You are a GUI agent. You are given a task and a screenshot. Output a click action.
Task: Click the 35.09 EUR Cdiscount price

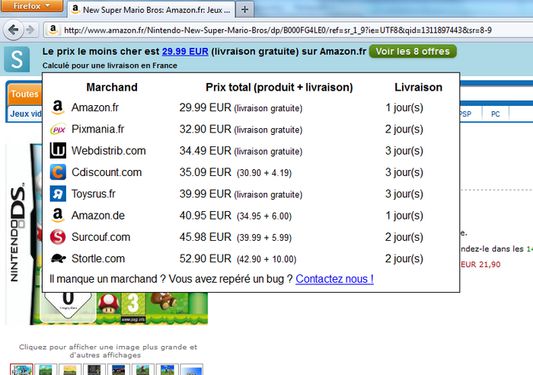coord(205,172)
